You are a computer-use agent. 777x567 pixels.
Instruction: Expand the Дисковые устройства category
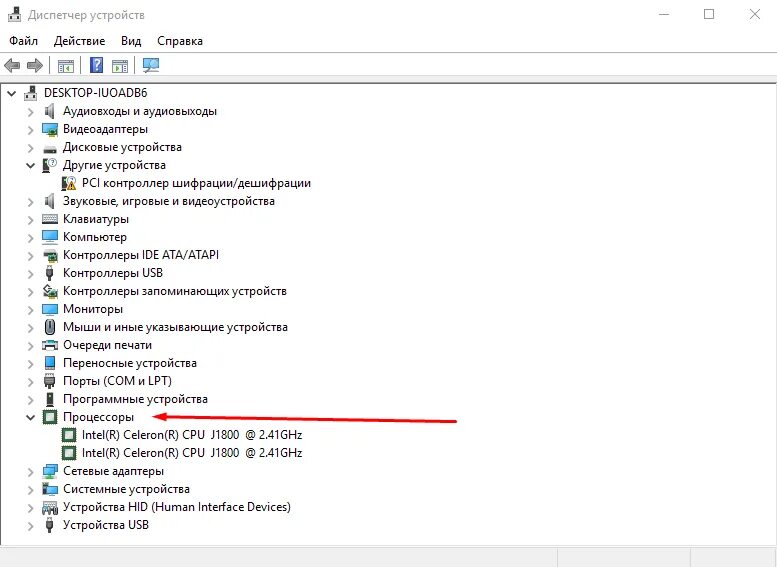[31, 148]
